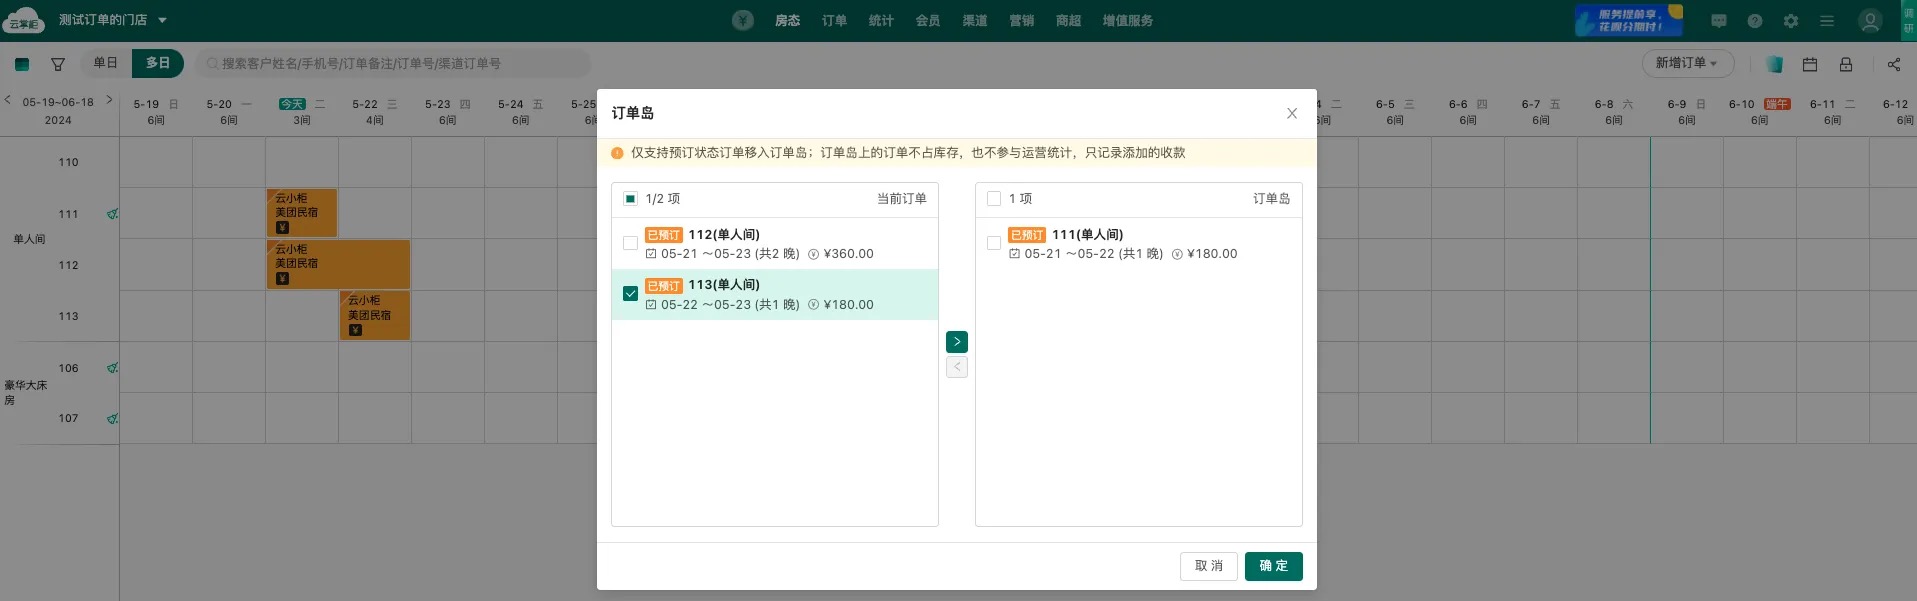The image size is (1917, 601).
Task: Click the 调研 survey tab at edge
Action: [1909, 20]
